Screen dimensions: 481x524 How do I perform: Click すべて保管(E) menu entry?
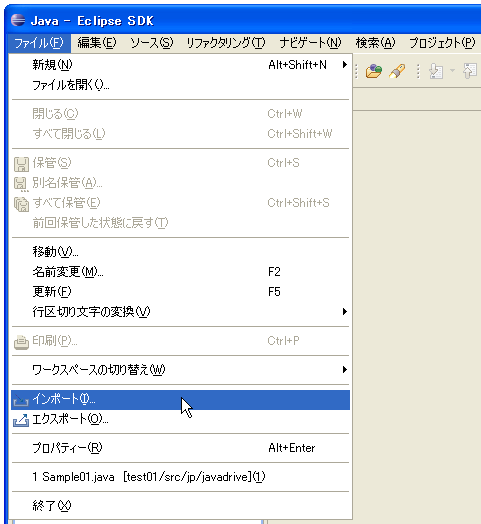(181, 203)
